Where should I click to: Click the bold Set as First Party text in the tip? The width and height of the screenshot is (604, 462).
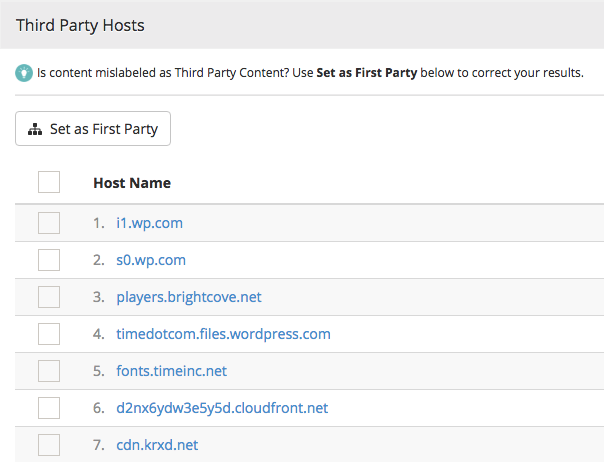(367, 72)
